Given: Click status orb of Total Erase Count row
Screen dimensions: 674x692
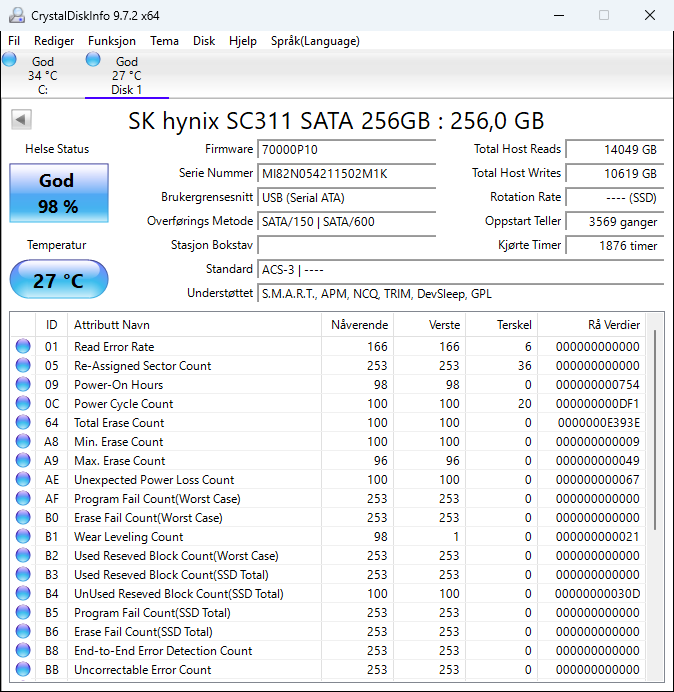Looking at the screenshot, I should 23,422.
